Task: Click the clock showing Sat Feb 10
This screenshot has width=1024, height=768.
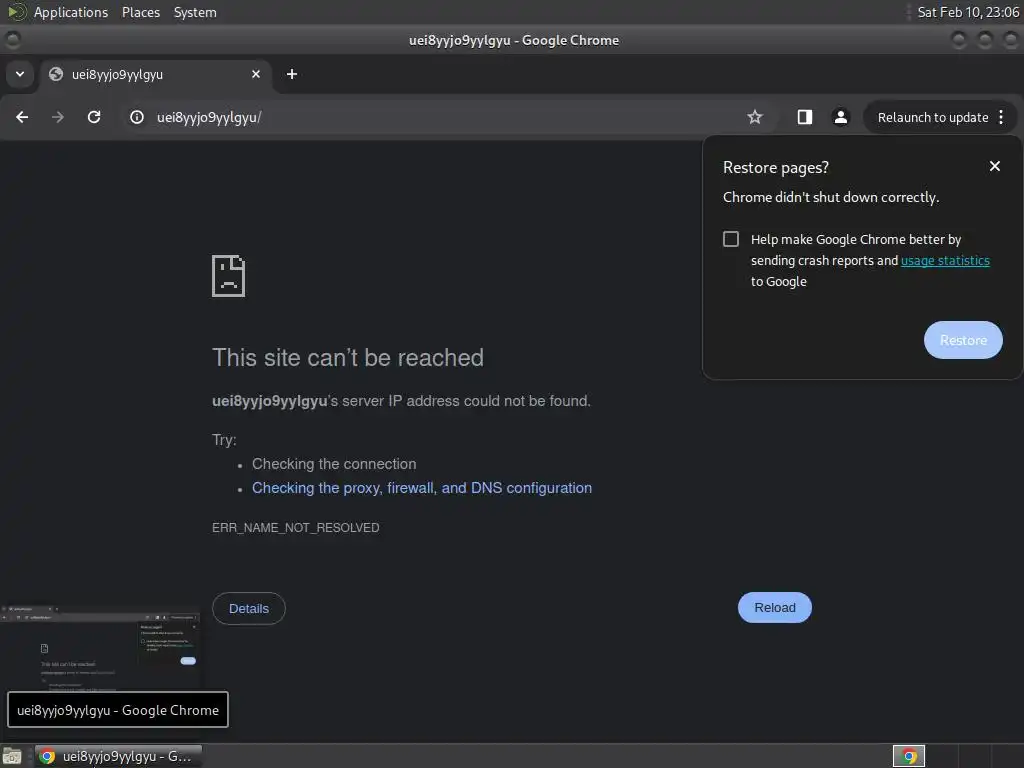Action: coord(968,12)
